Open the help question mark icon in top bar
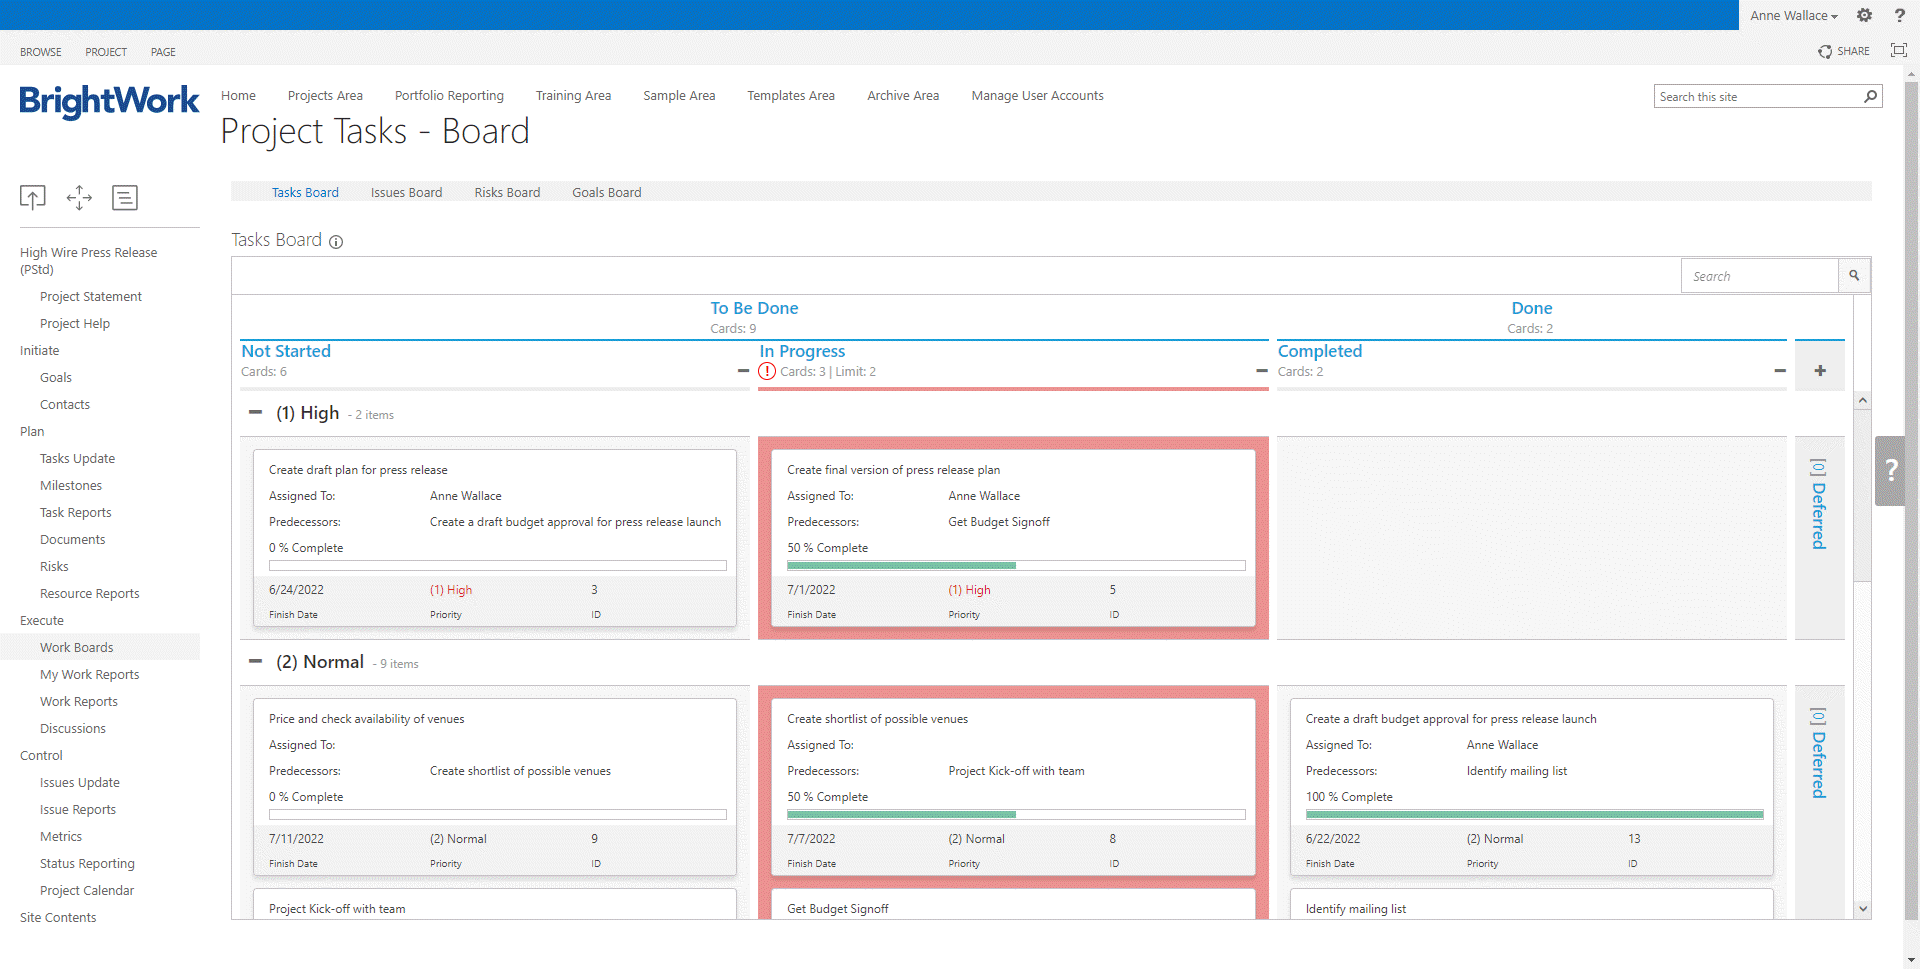1920x969 pixels. pos(1899,15)
